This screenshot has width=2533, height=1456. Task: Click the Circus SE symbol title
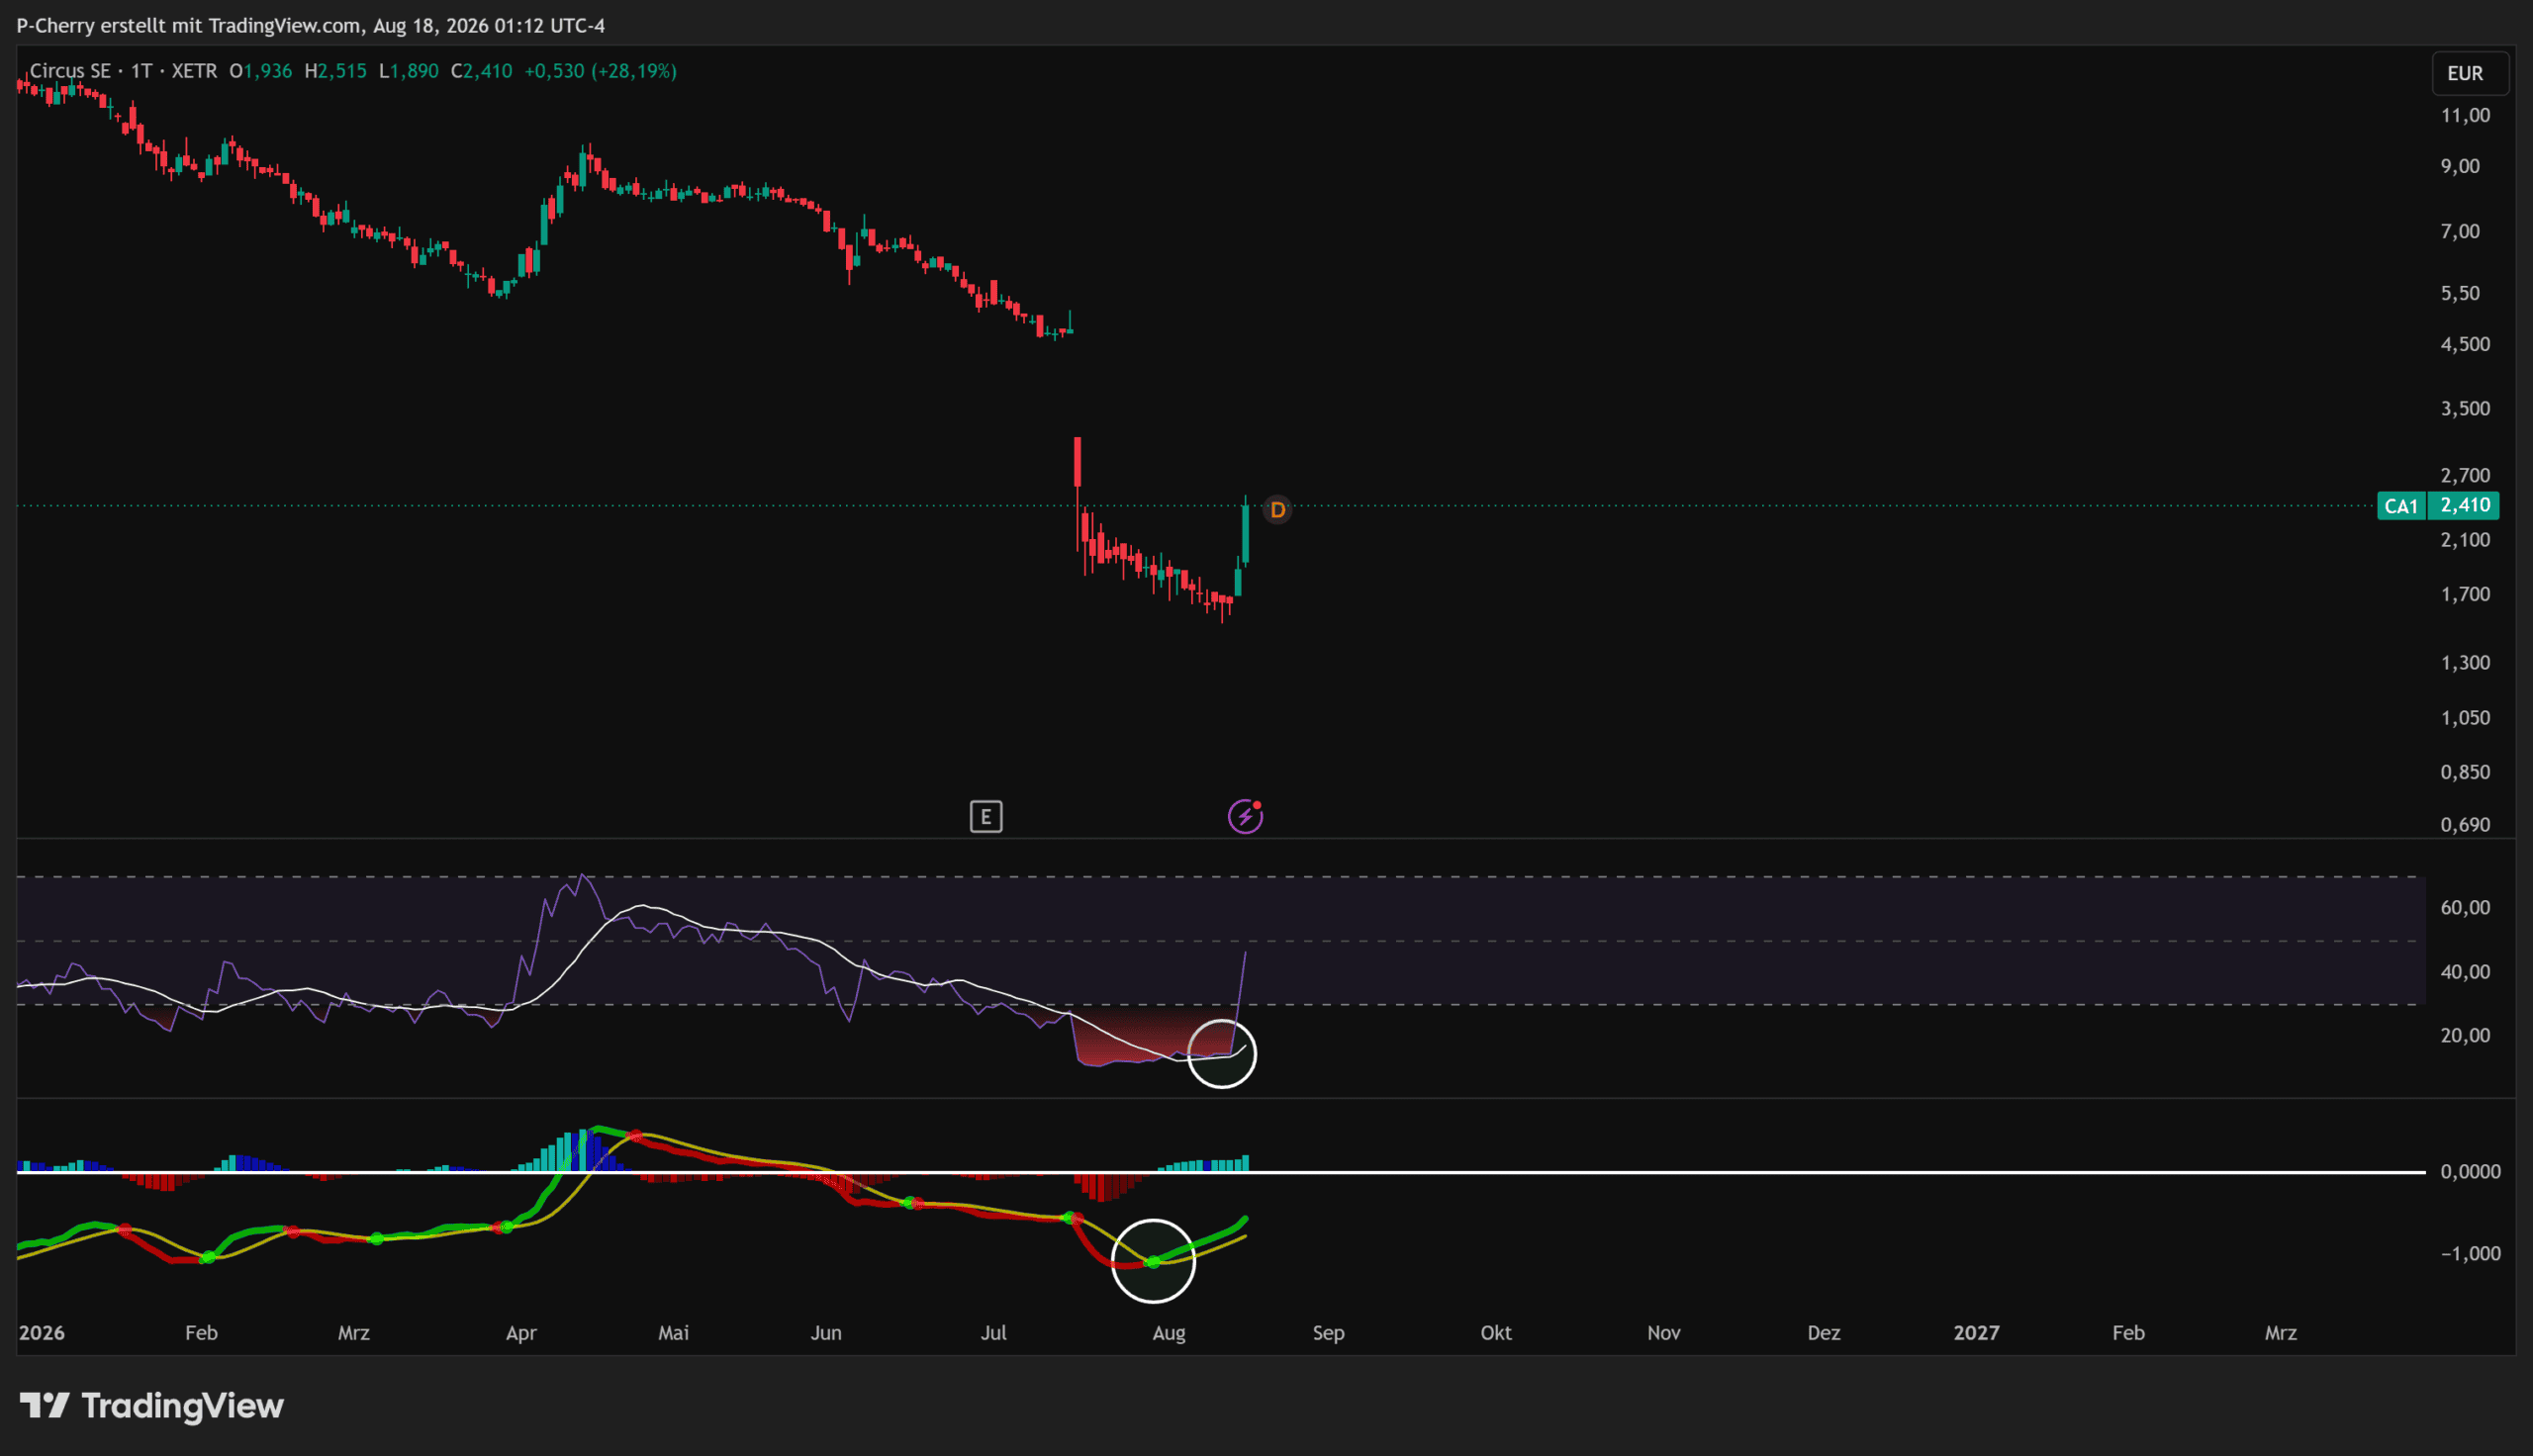tap(70, 71)
